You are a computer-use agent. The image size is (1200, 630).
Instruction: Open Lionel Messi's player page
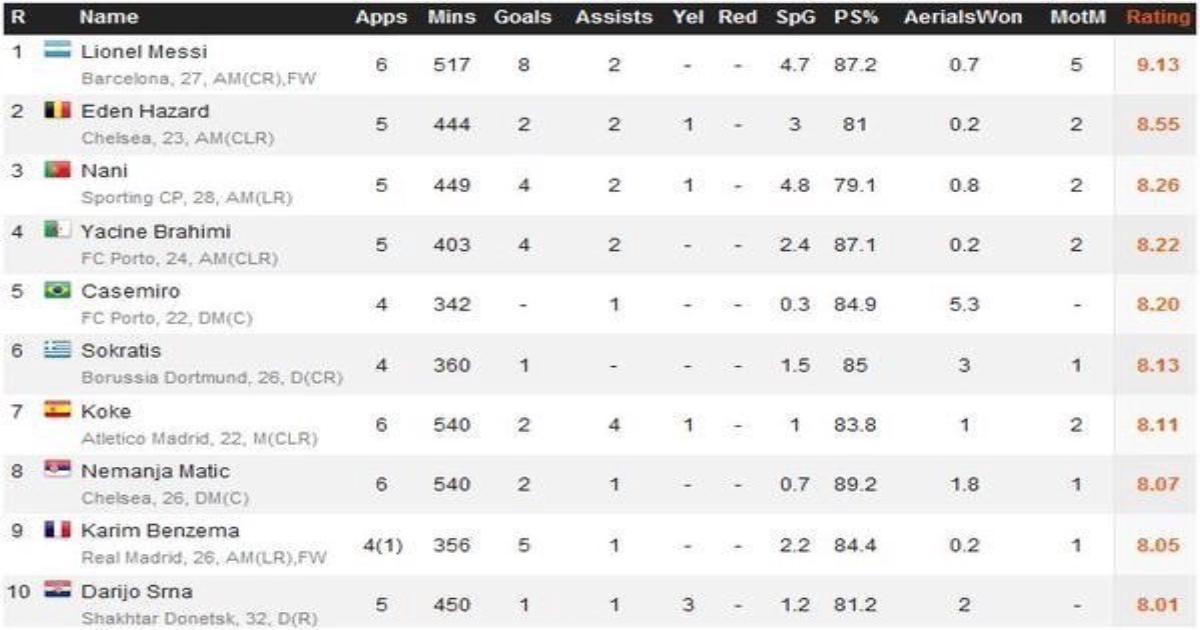[143, 51]
